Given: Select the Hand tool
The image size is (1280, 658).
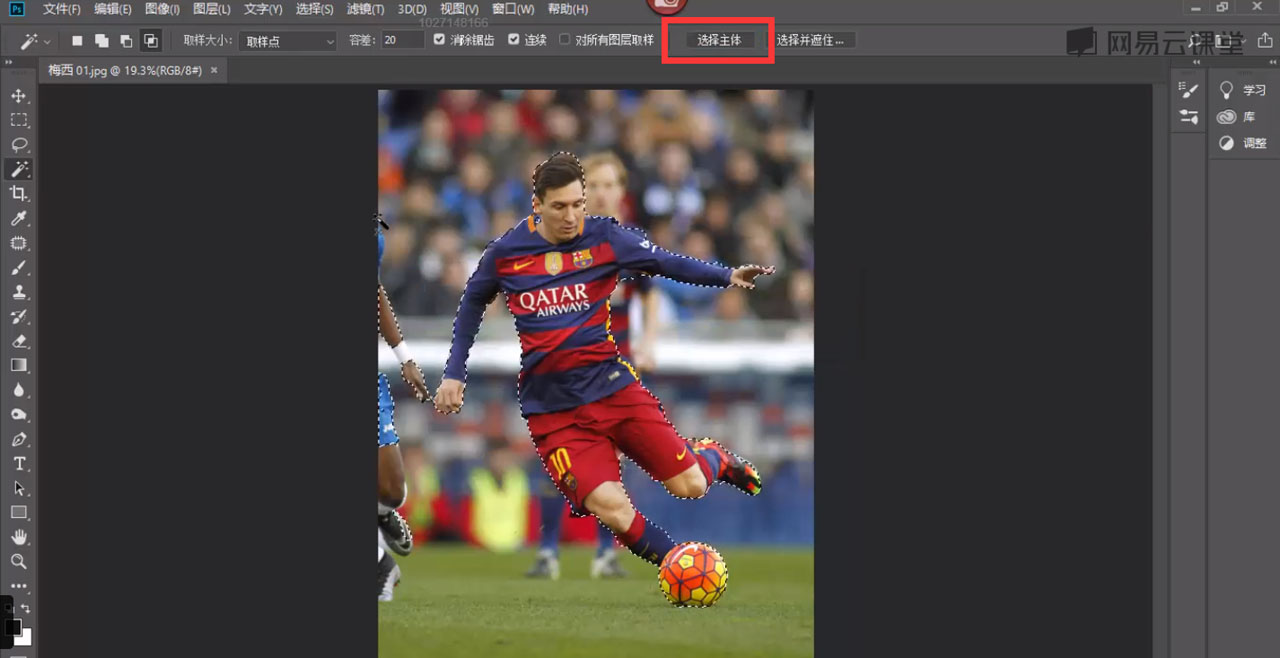Looking at the screenshot, I should 18,537.
